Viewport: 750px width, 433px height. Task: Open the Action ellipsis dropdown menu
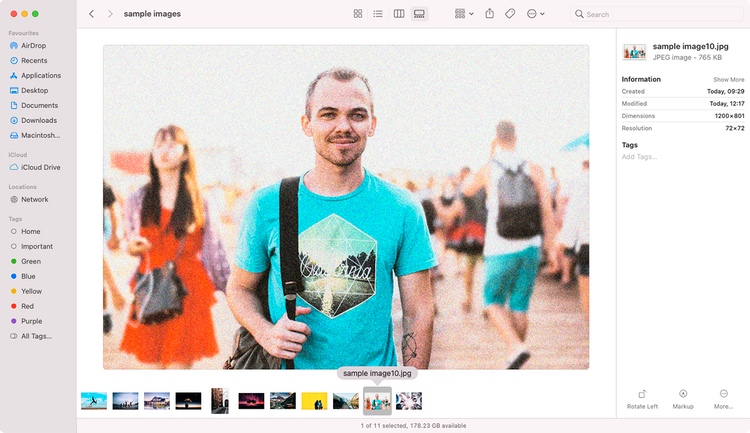point(535,14)
